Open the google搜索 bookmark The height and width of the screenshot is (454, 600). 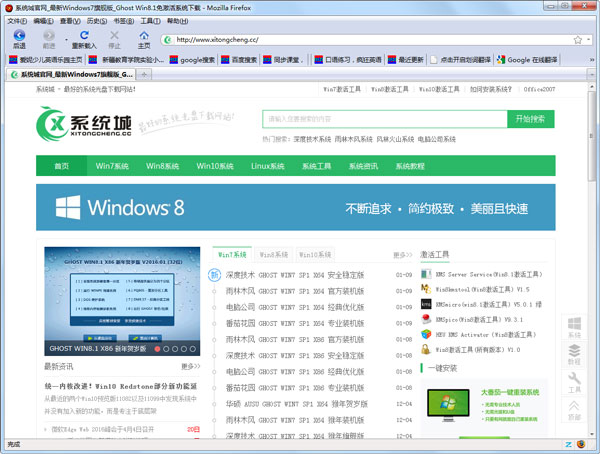(192, 60)
